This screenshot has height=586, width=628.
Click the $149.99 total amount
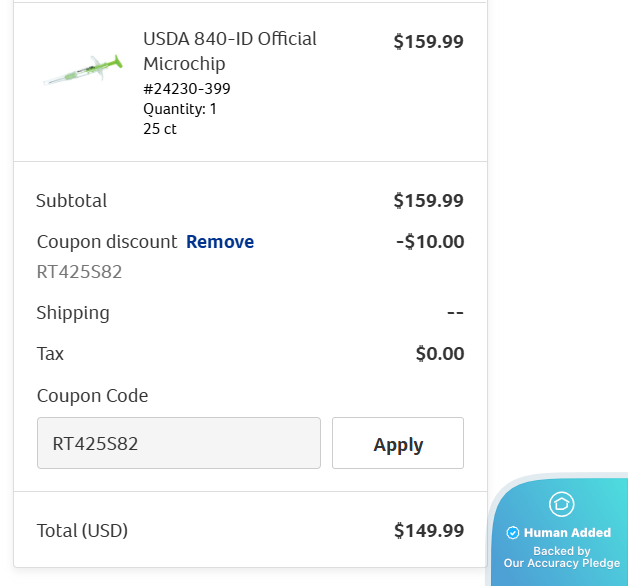coord(428,531)
